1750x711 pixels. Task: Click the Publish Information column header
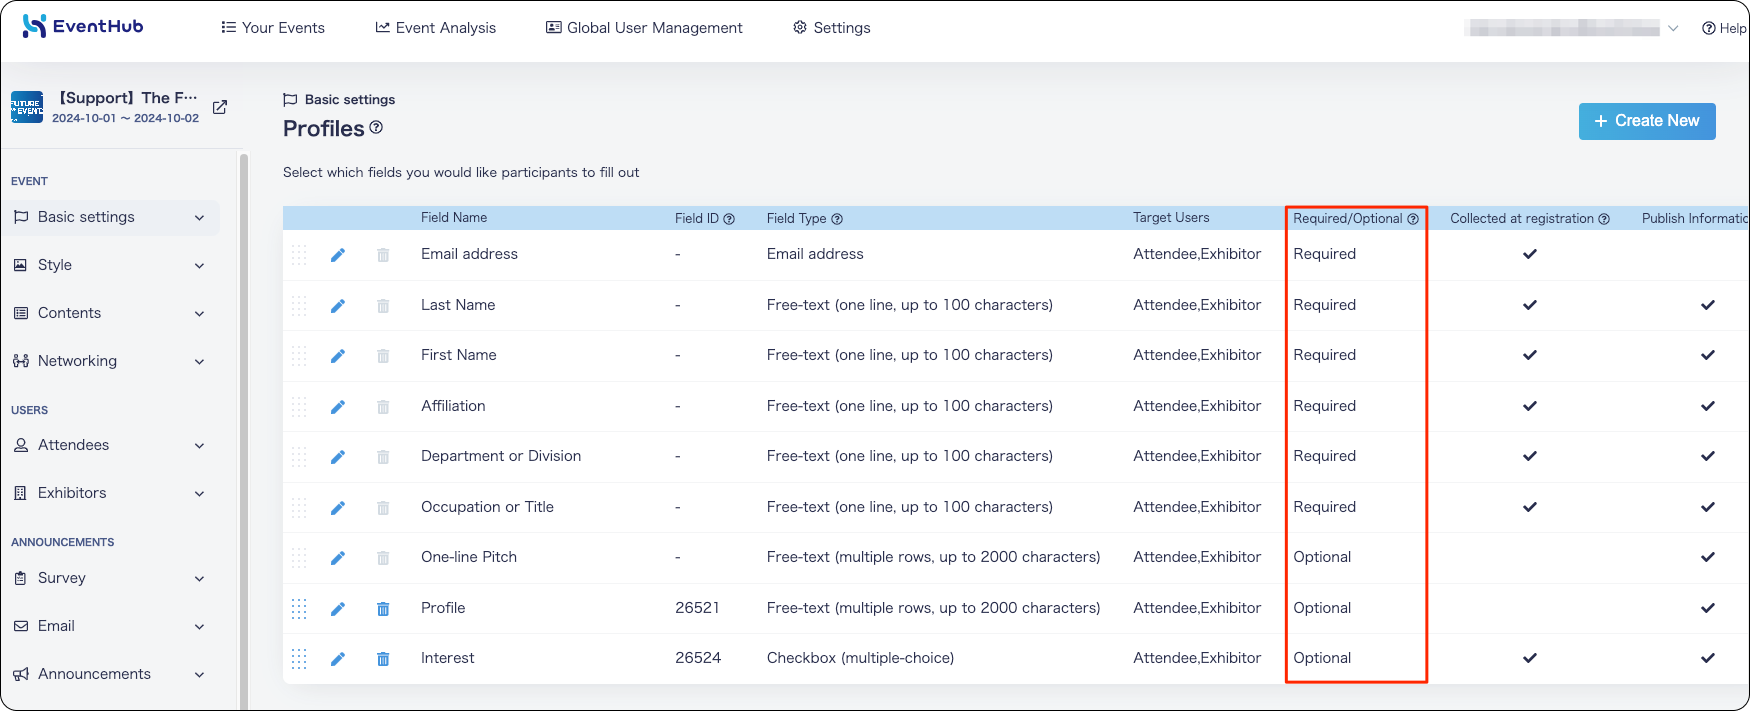point(1695,219)
